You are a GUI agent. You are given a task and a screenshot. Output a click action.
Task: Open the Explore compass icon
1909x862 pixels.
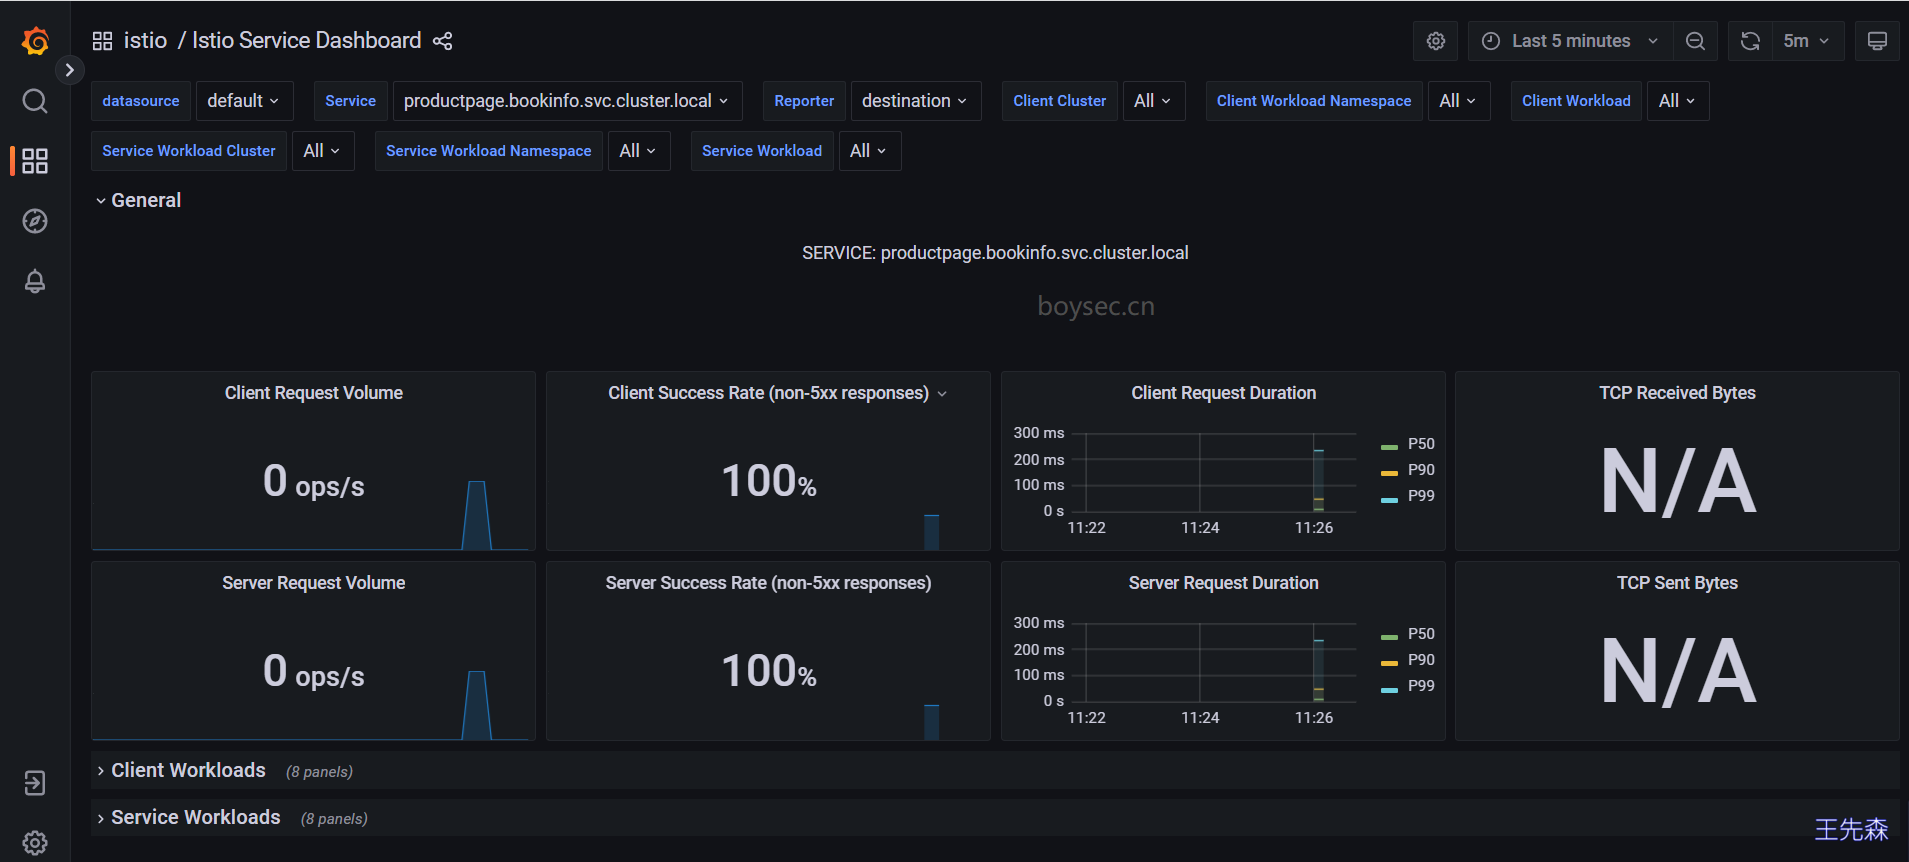[35, 221]
